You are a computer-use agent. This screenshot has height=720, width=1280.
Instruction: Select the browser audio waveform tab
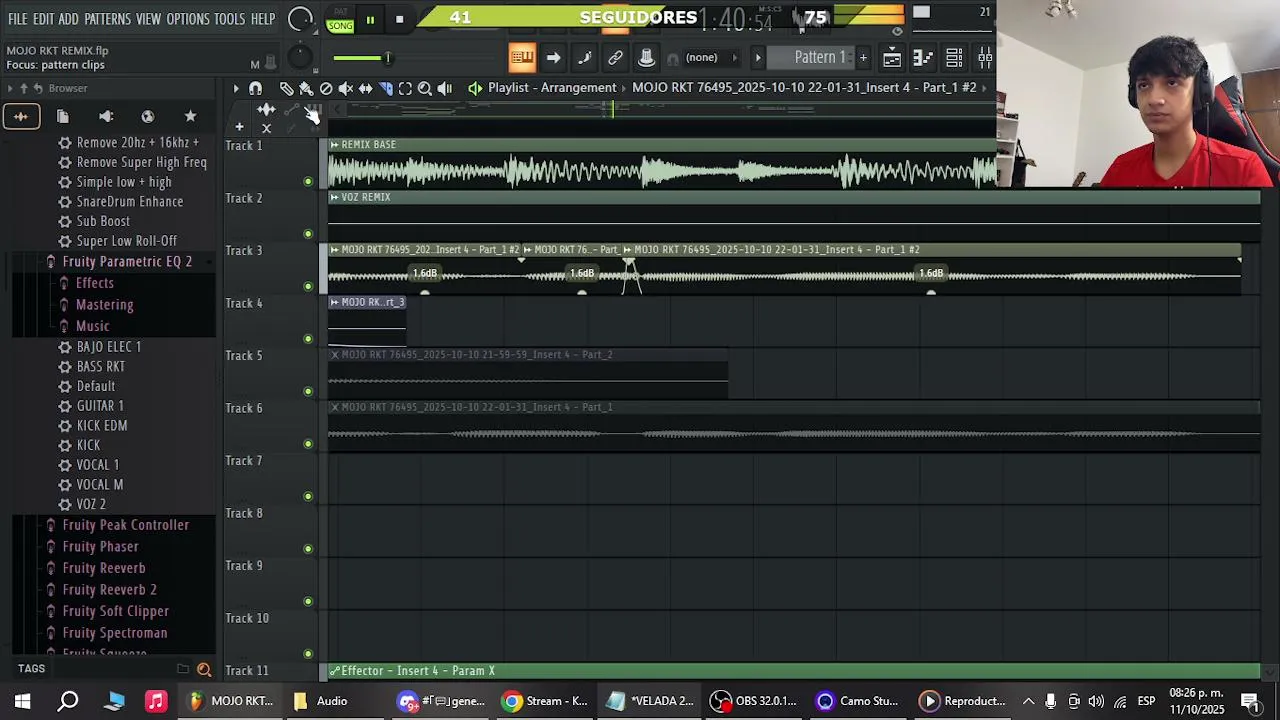tap(20, 116)
